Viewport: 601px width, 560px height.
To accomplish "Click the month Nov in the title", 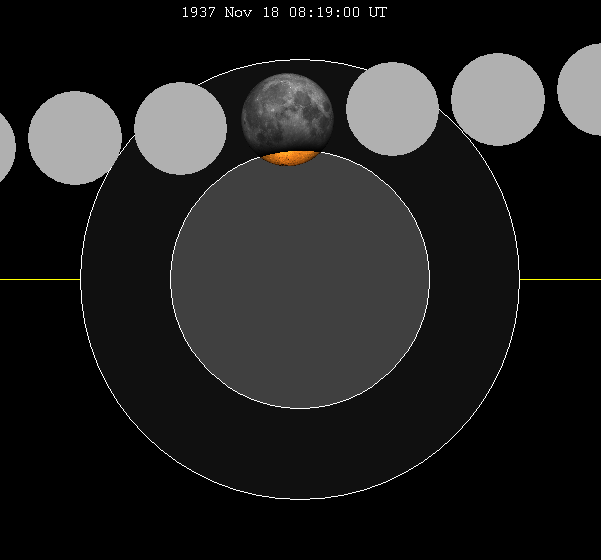I will 240,13.
